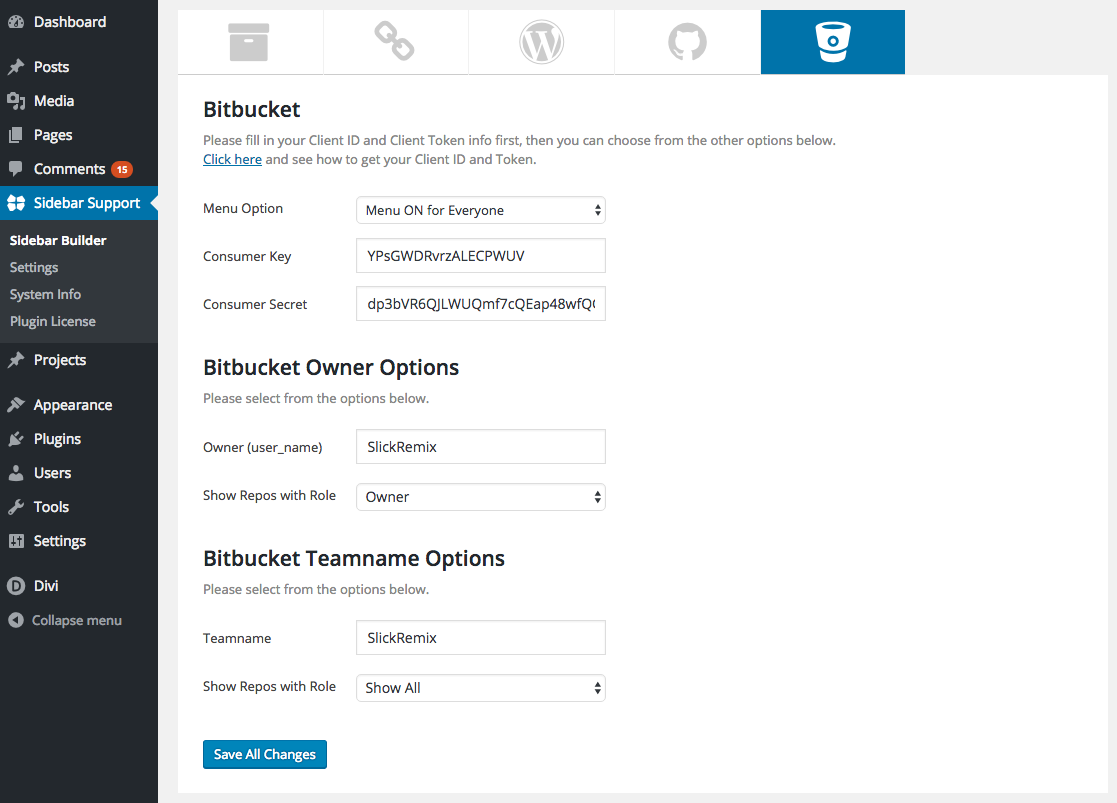Click the Projects pin icon
Viewport: 1117px width, 803px height.
(x=16, y=360)
